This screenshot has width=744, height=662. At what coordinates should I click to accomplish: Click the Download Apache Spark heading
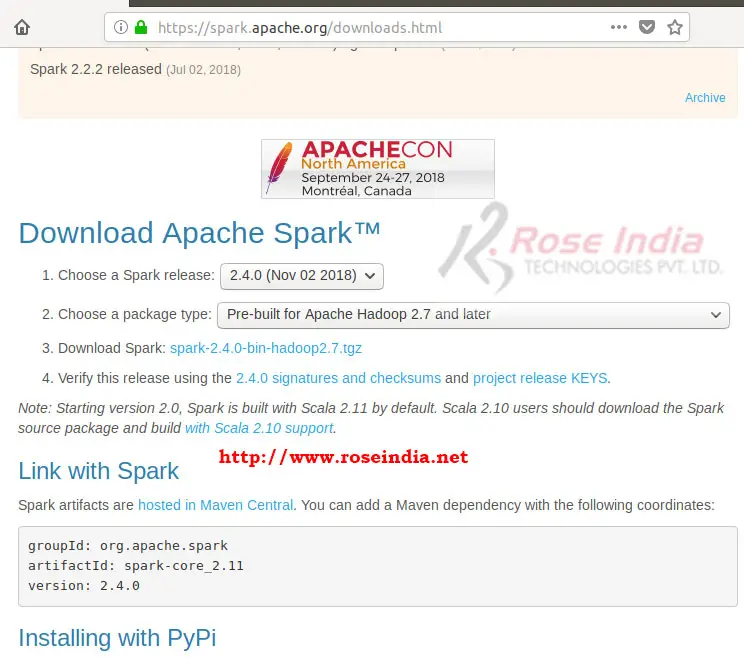(x=199, y=233)
